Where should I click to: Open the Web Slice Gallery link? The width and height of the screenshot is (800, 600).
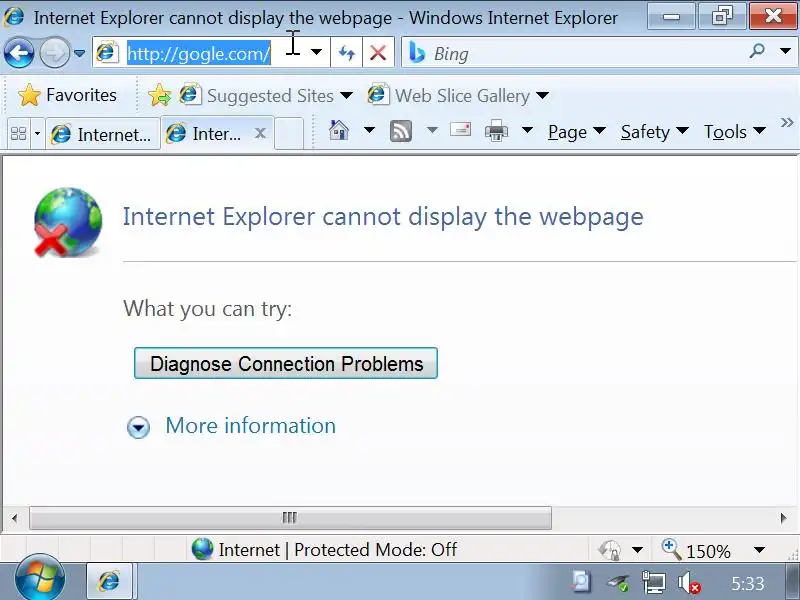pyautogui.click(x=449, y=95)
